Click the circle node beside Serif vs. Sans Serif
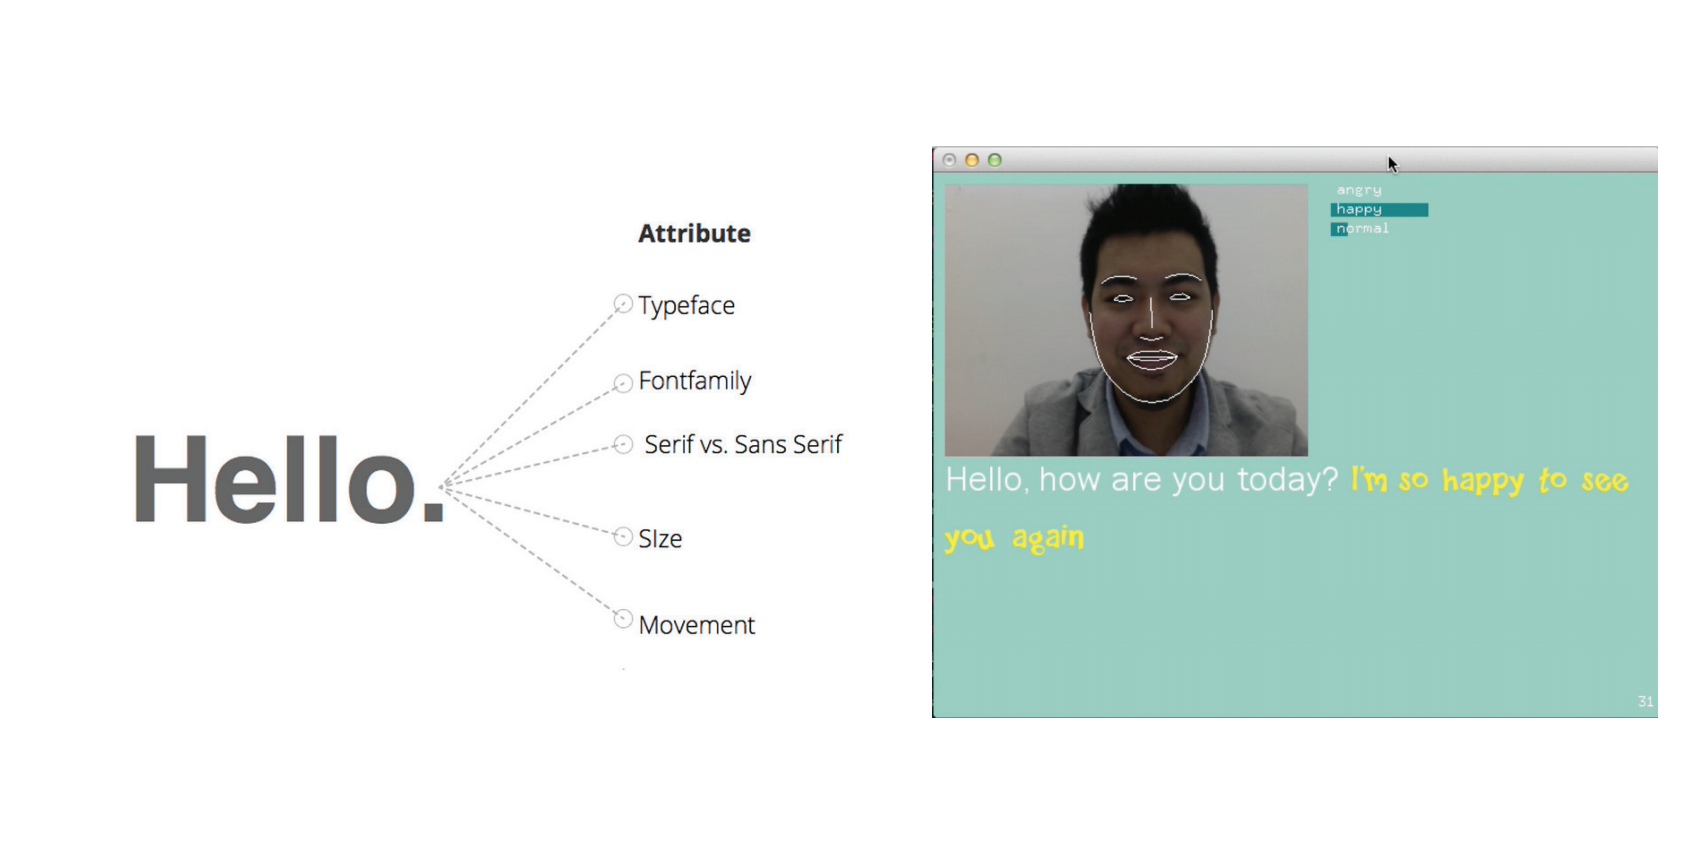1708x850 pixels. tap(623, 444)
